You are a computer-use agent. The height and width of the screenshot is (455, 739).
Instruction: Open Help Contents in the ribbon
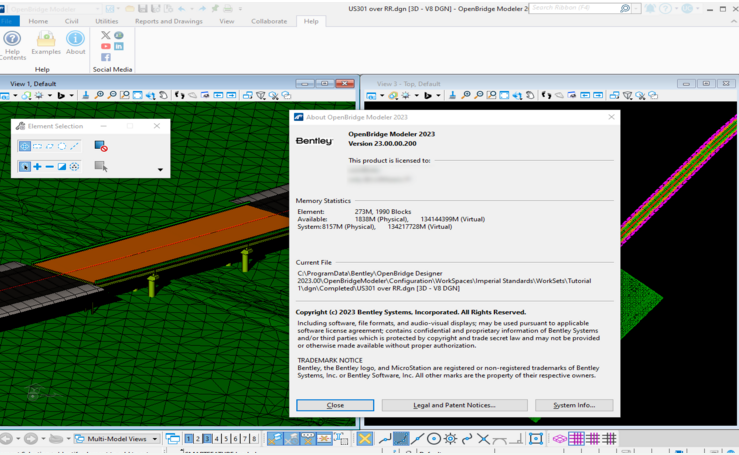pos(13,45)
